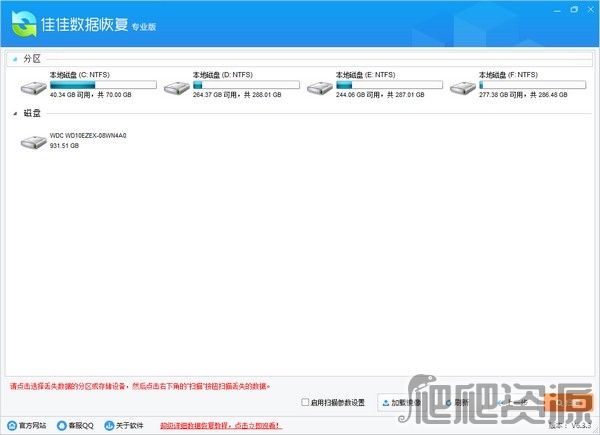Select the D: NTFS local disk icon
This screenshot has width=600, height=435.
point(177,88)
